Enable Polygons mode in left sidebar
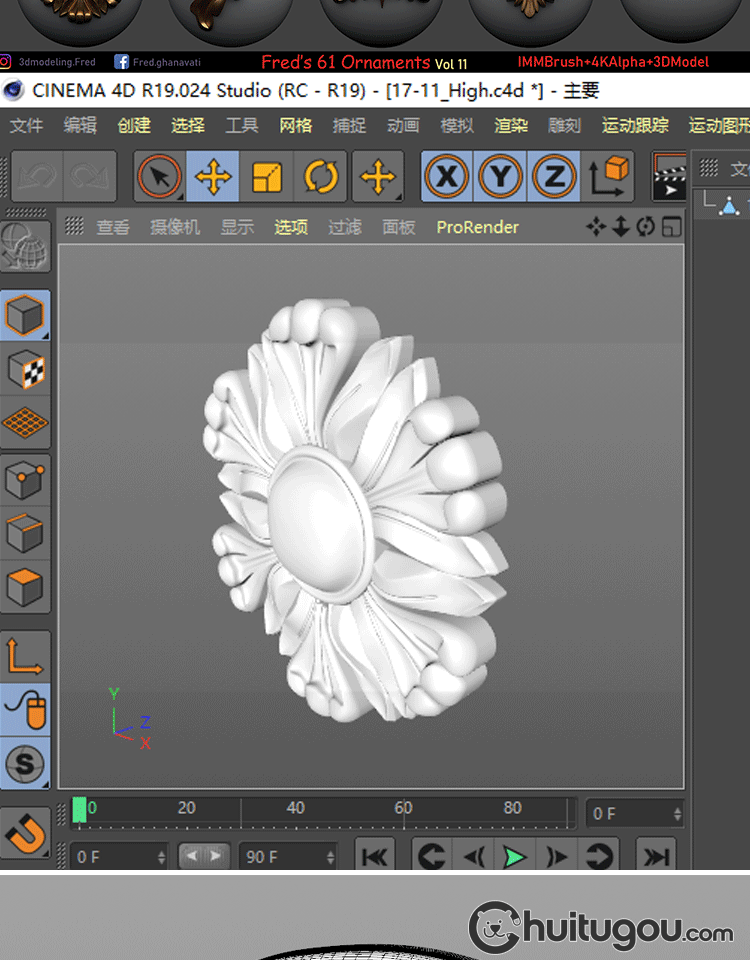The width and height of the screenshot is (750, 960). pos(25,586)
